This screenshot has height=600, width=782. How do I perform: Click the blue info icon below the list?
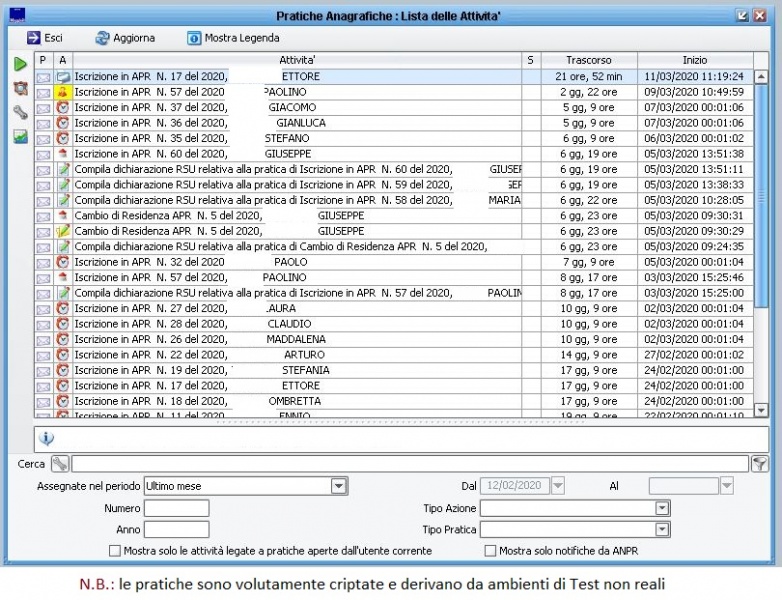click(47, 438)
